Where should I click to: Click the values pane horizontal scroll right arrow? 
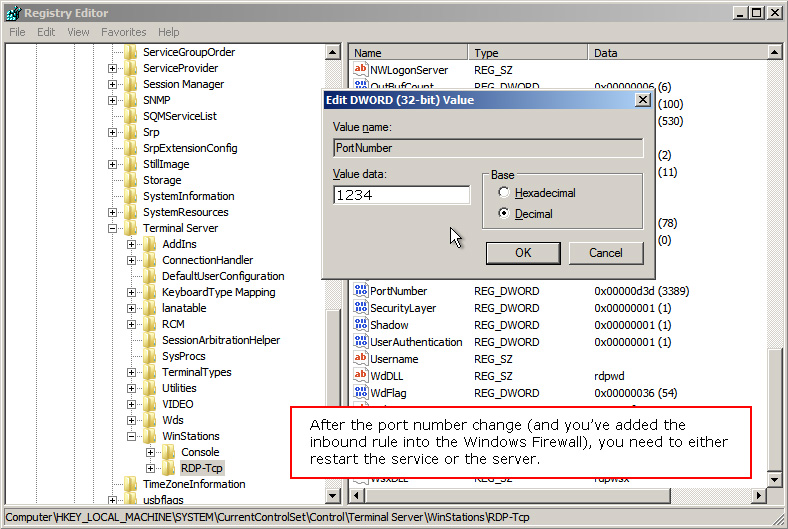point(759,496)
